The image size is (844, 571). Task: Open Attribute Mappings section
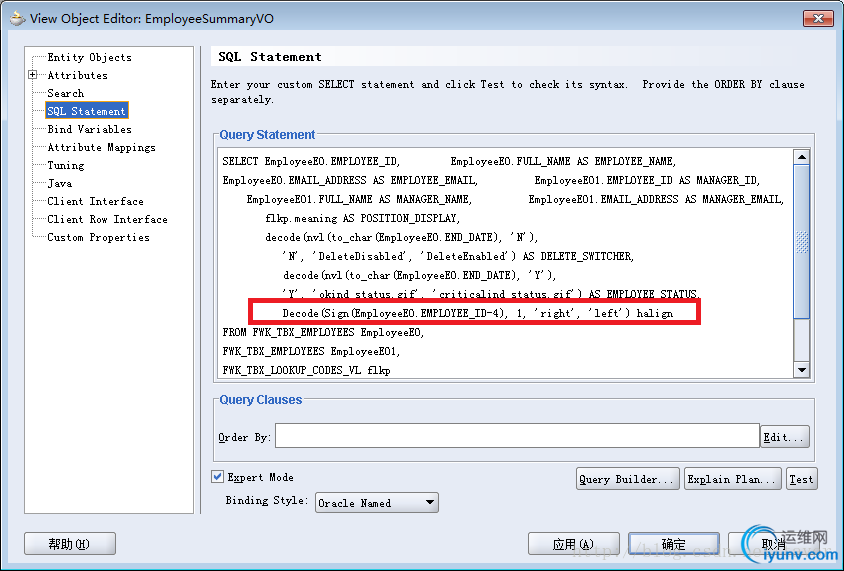101,147
